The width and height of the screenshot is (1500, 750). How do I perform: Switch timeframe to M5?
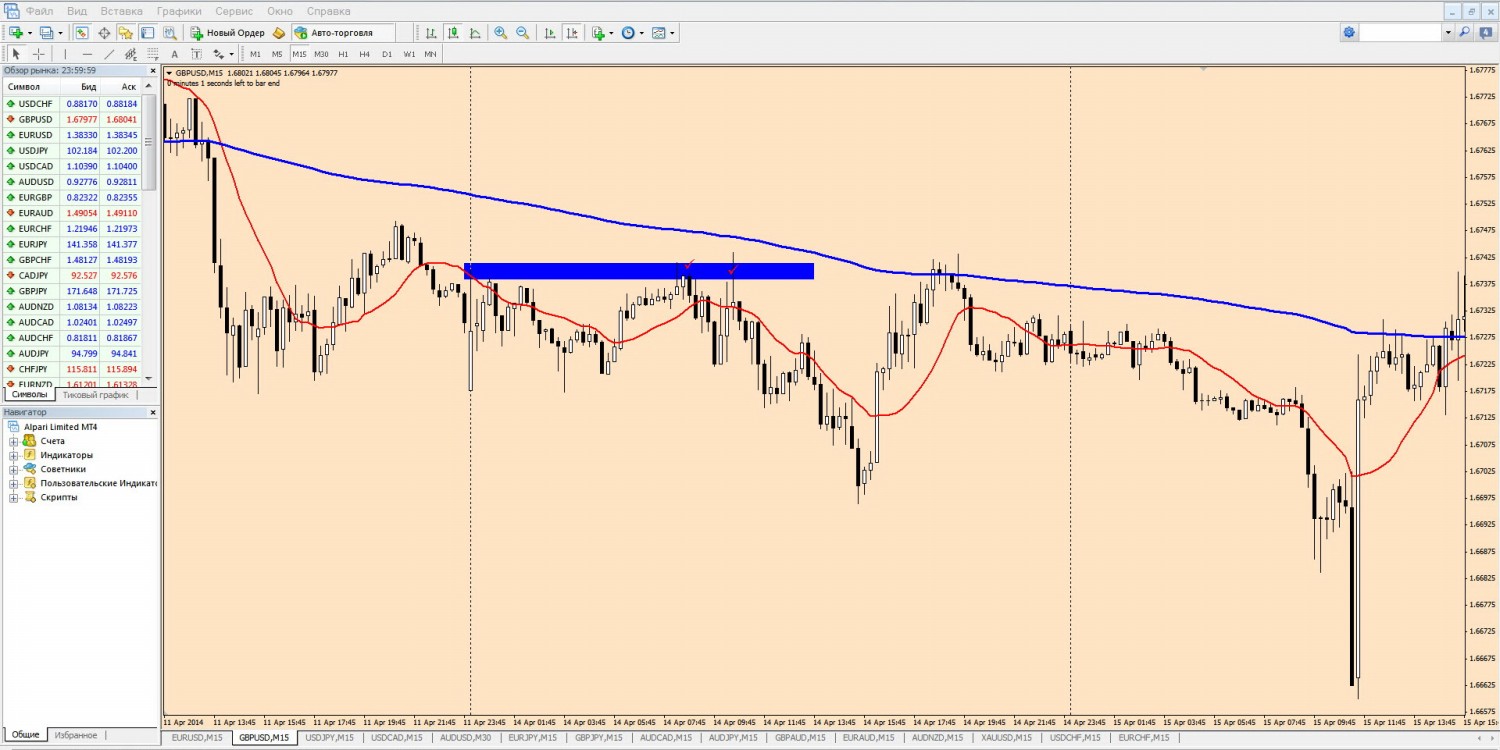[x=277, y=54]
